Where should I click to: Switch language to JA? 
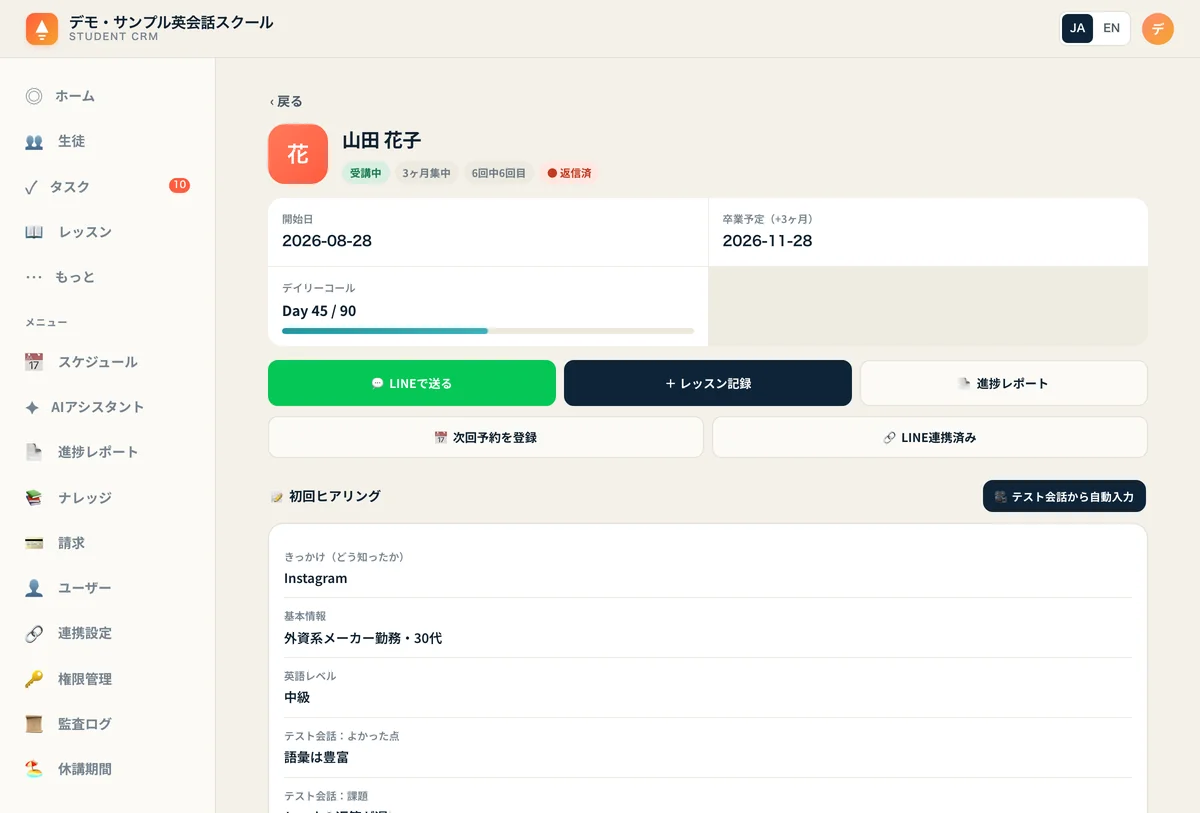click(x=1077, y=28)
